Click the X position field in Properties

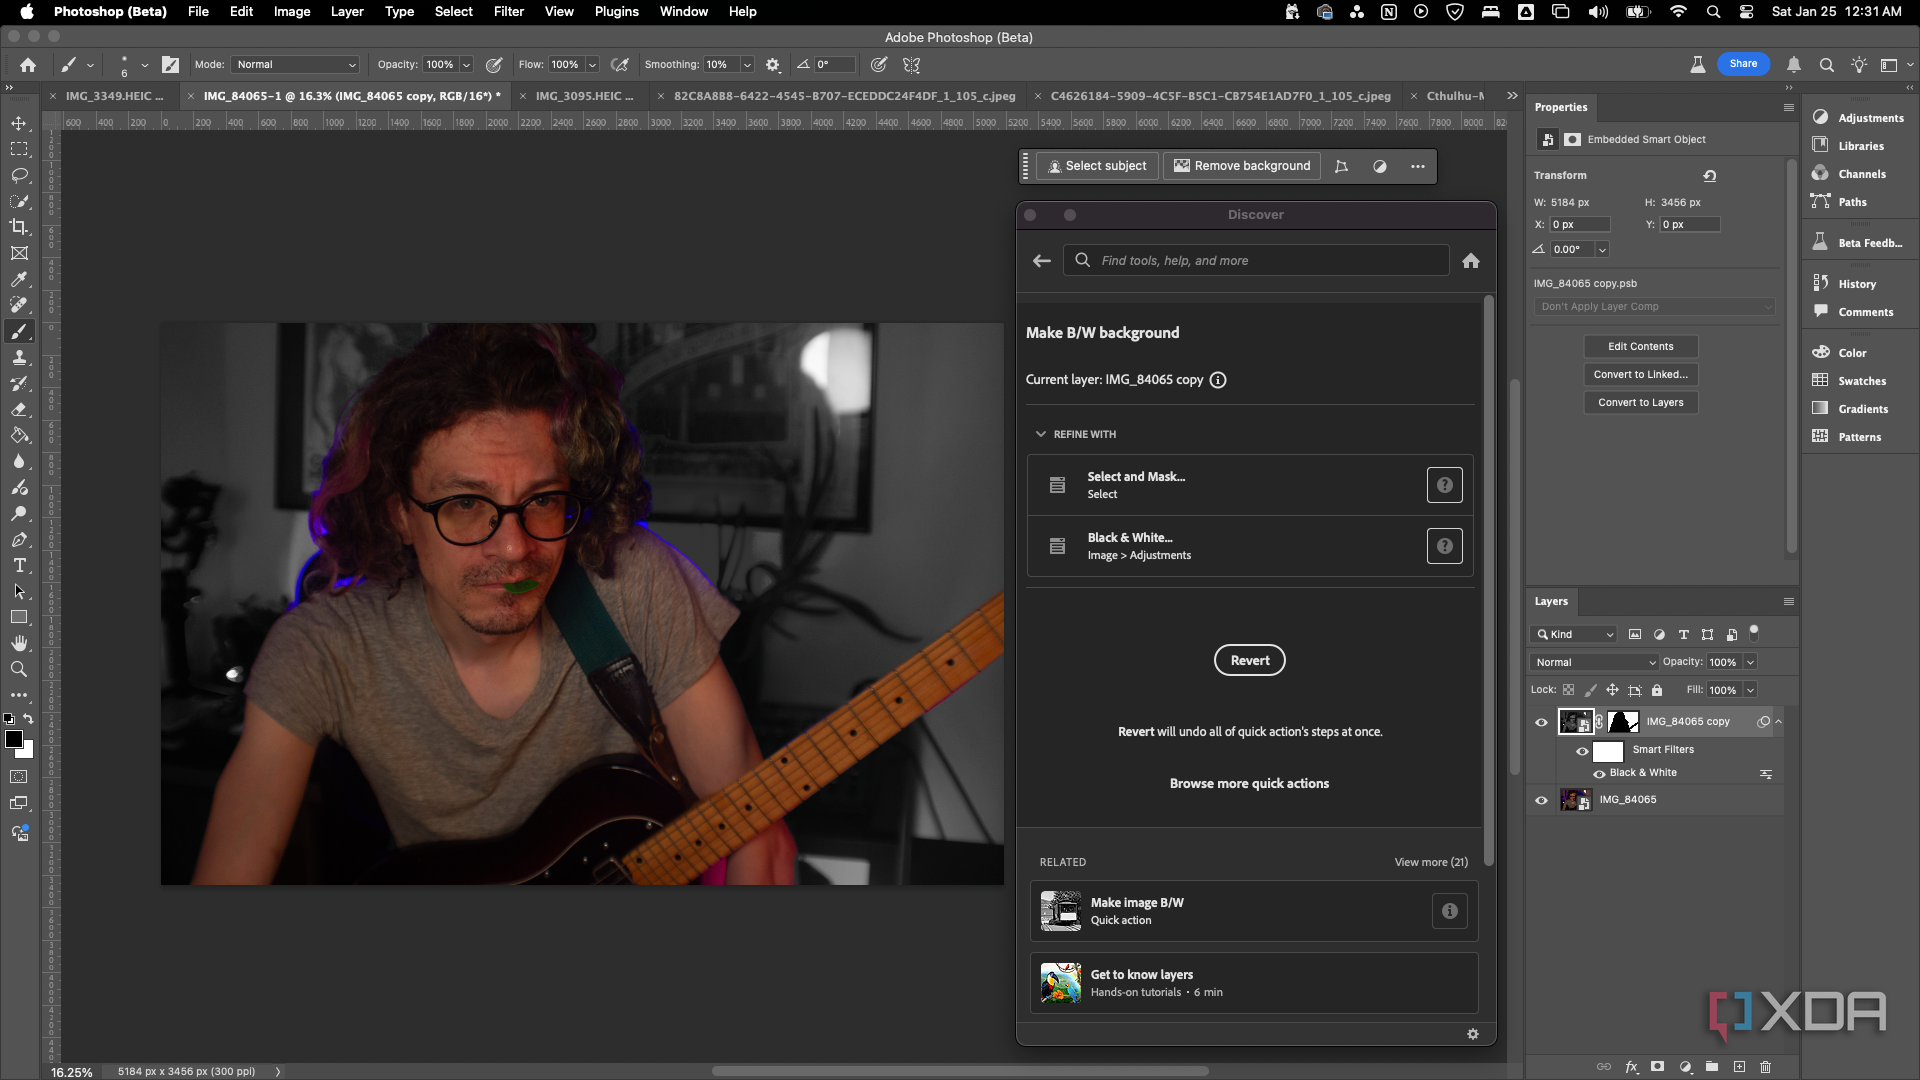point(1580,225)
